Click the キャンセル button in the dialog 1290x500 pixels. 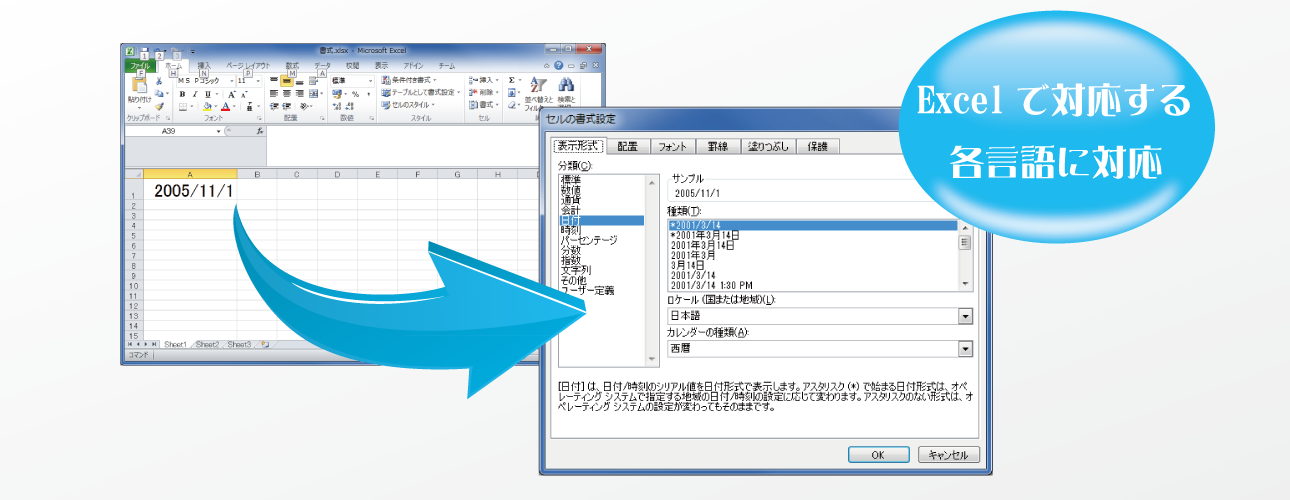[x=949, y=454]
